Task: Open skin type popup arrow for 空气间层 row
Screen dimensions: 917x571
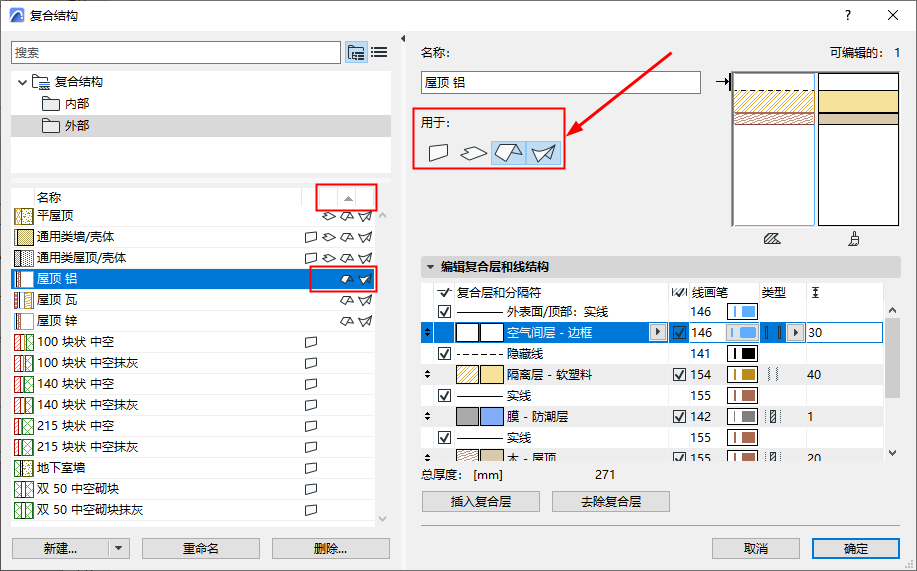Action: 795,332
